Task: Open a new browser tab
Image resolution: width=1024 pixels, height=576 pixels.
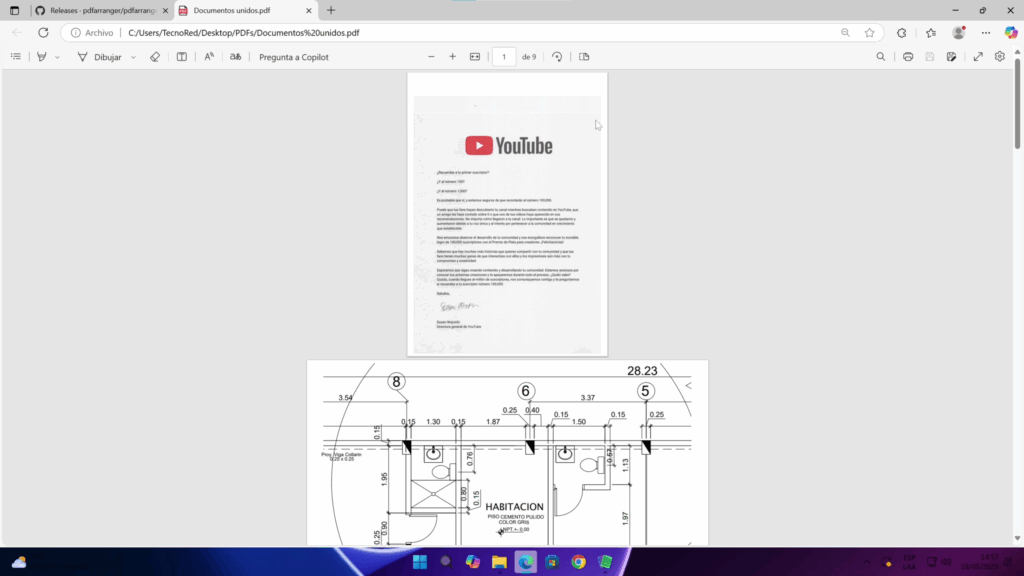Action: [331, 10]
